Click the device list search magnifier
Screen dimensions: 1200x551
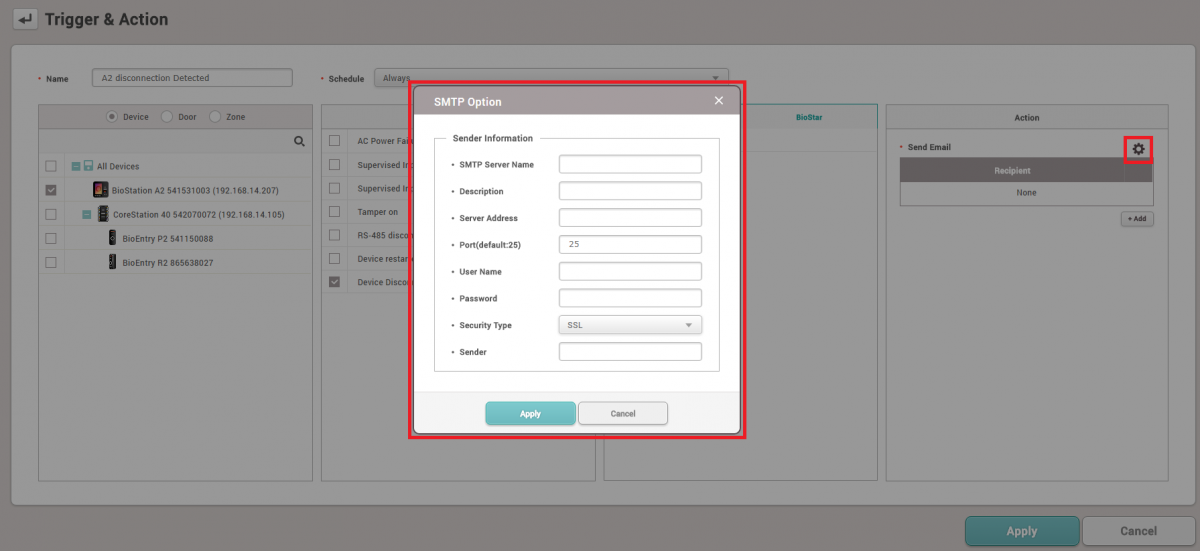[x=299, y=142]
